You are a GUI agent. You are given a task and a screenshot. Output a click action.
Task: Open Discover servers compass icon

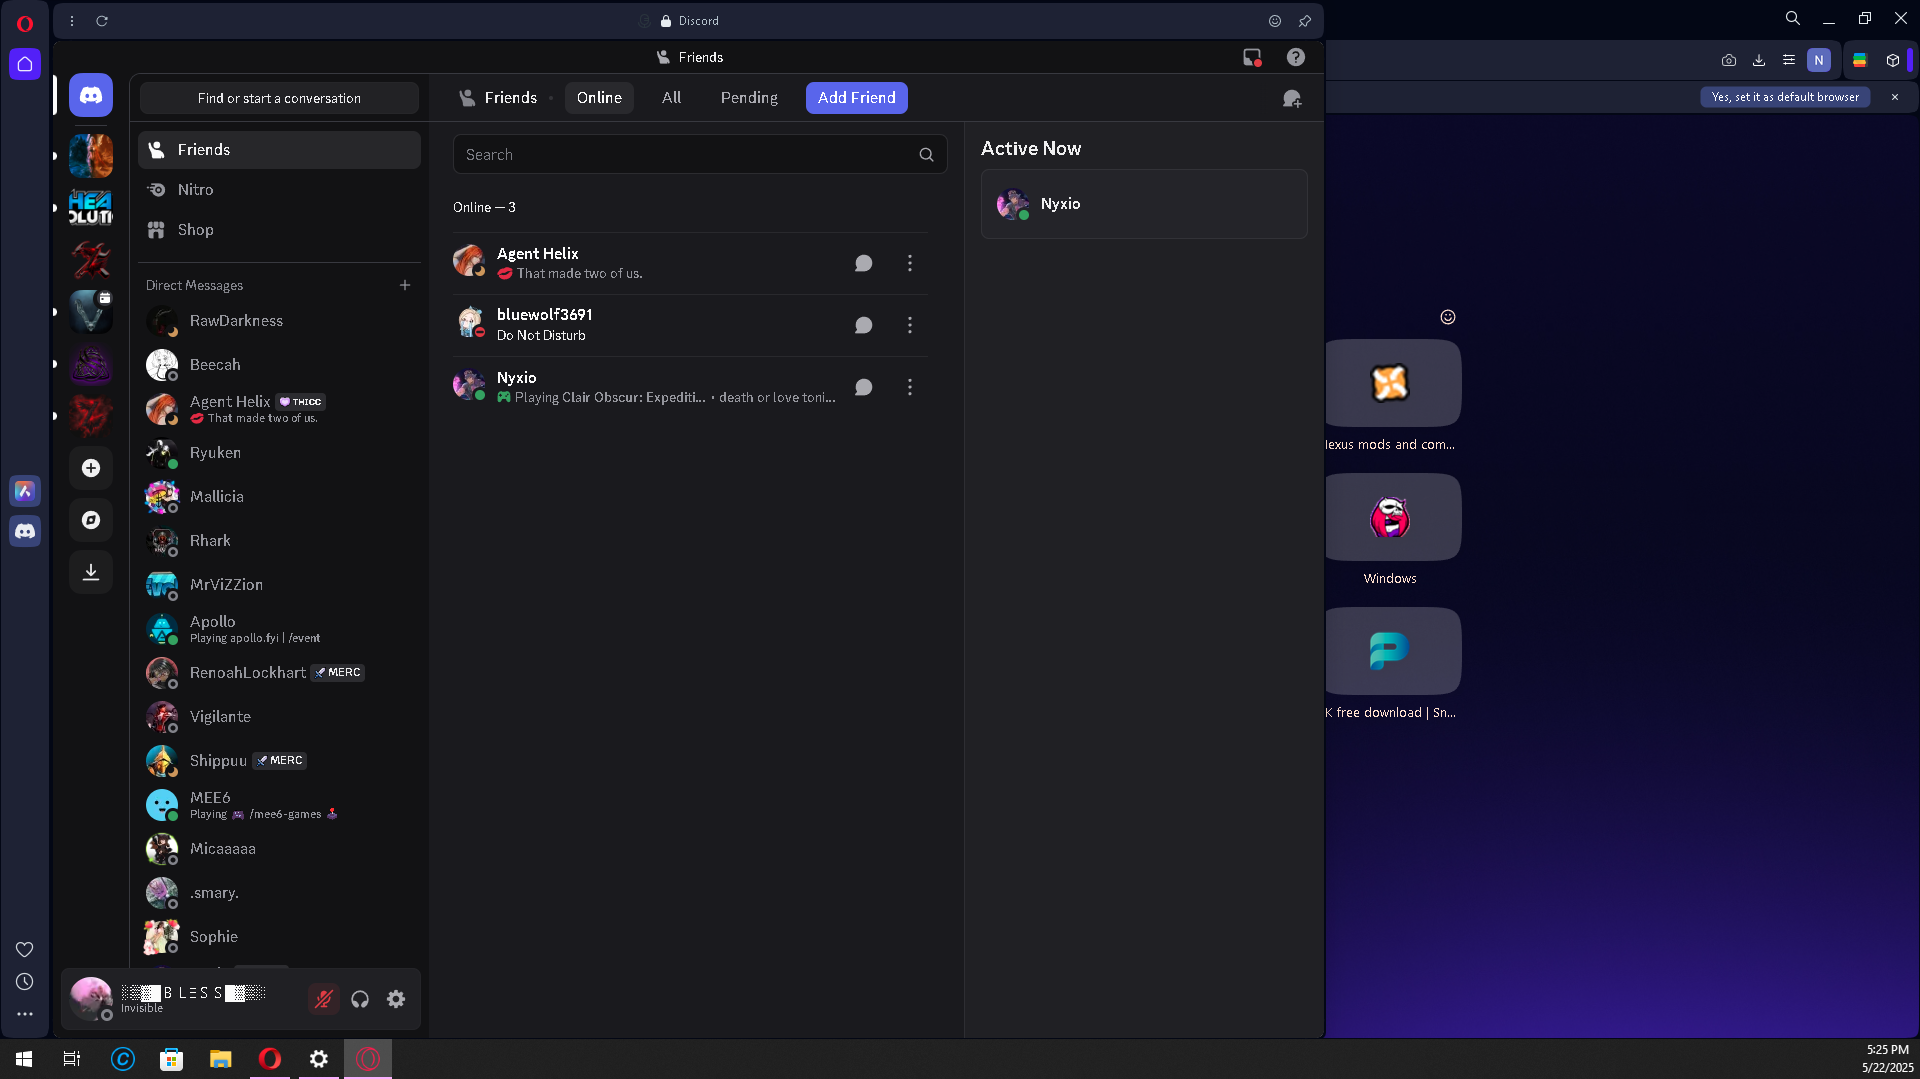coord(91,520)
